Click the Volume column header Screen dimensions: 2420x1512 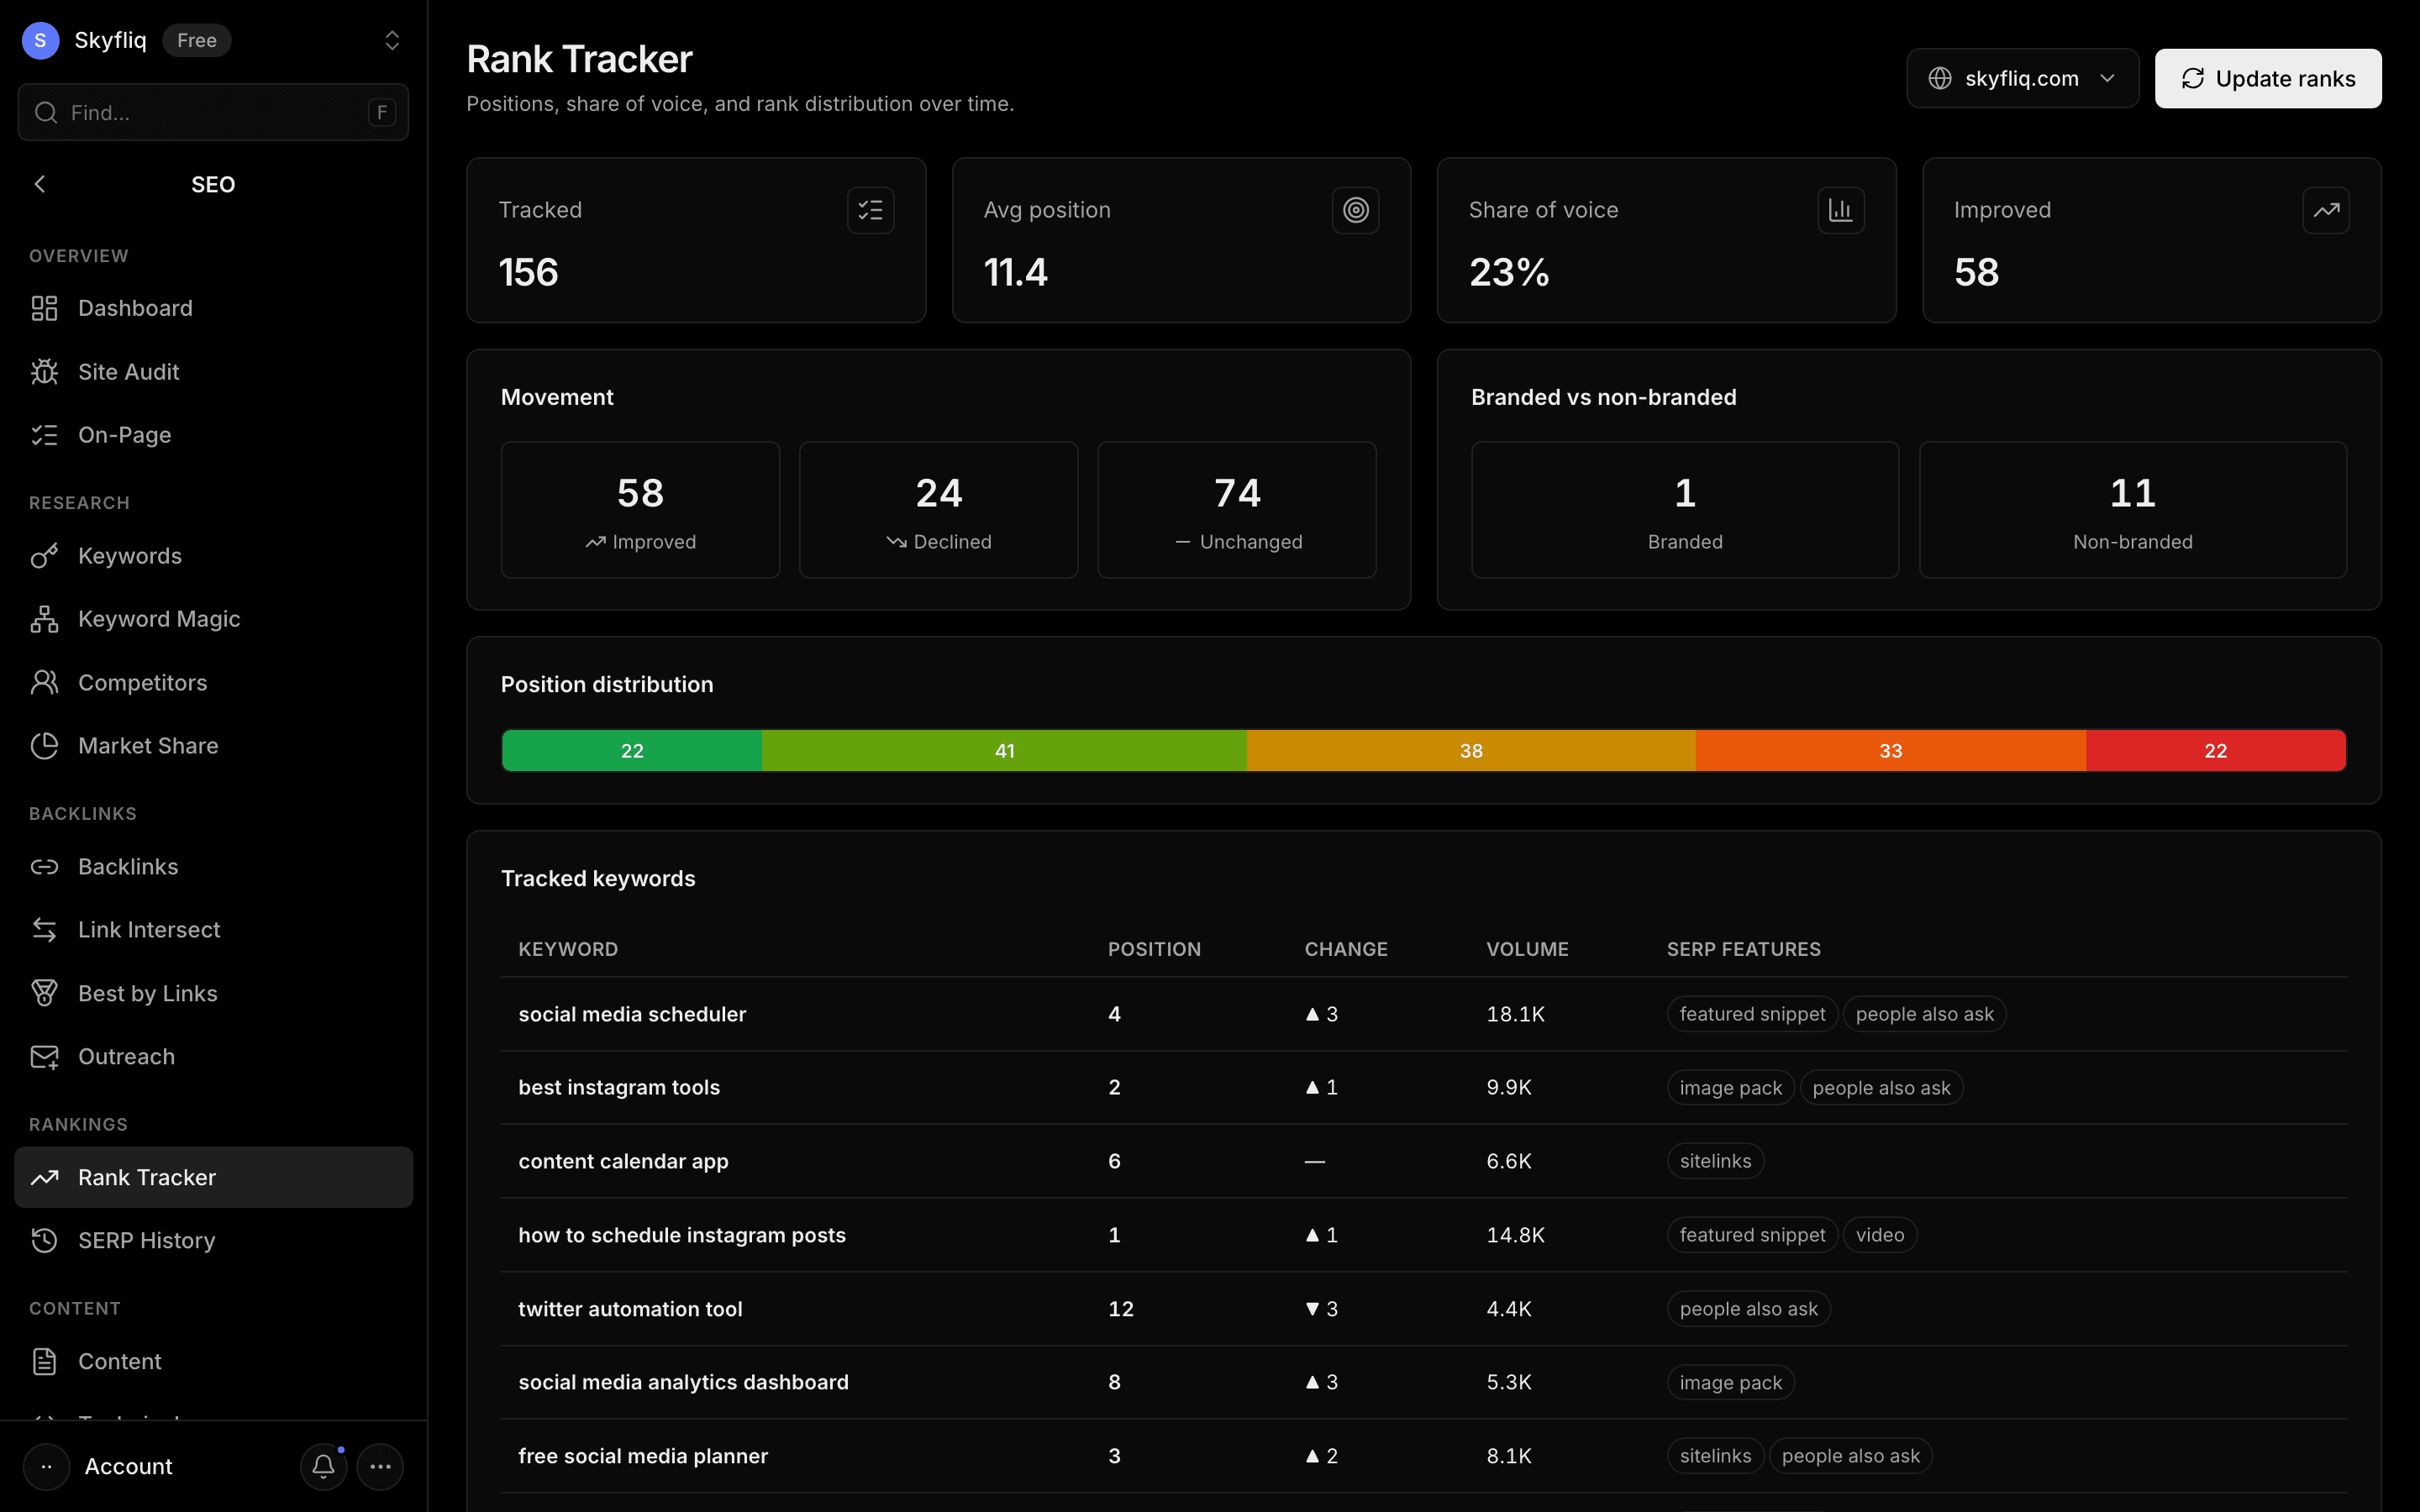coord(1527,949)
